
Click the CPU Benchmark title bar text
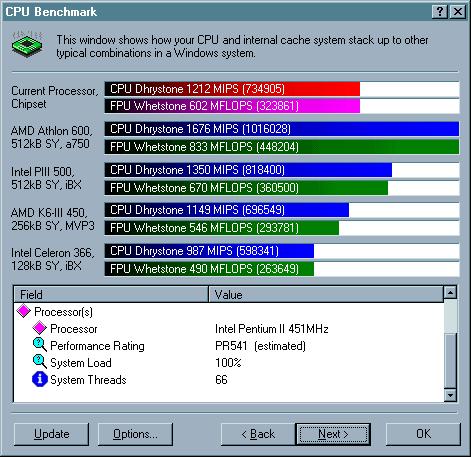[51, 12]
